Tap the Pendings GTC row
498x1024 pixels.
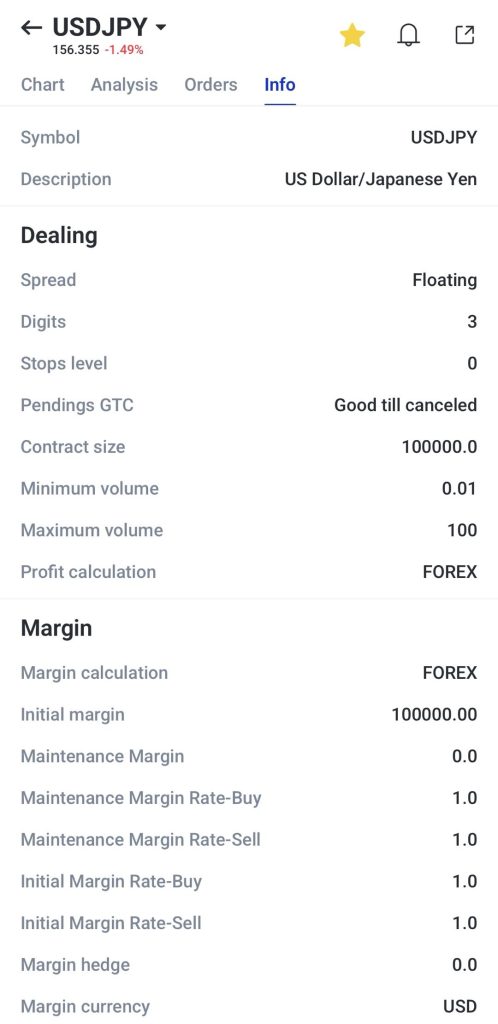(249, 405)
